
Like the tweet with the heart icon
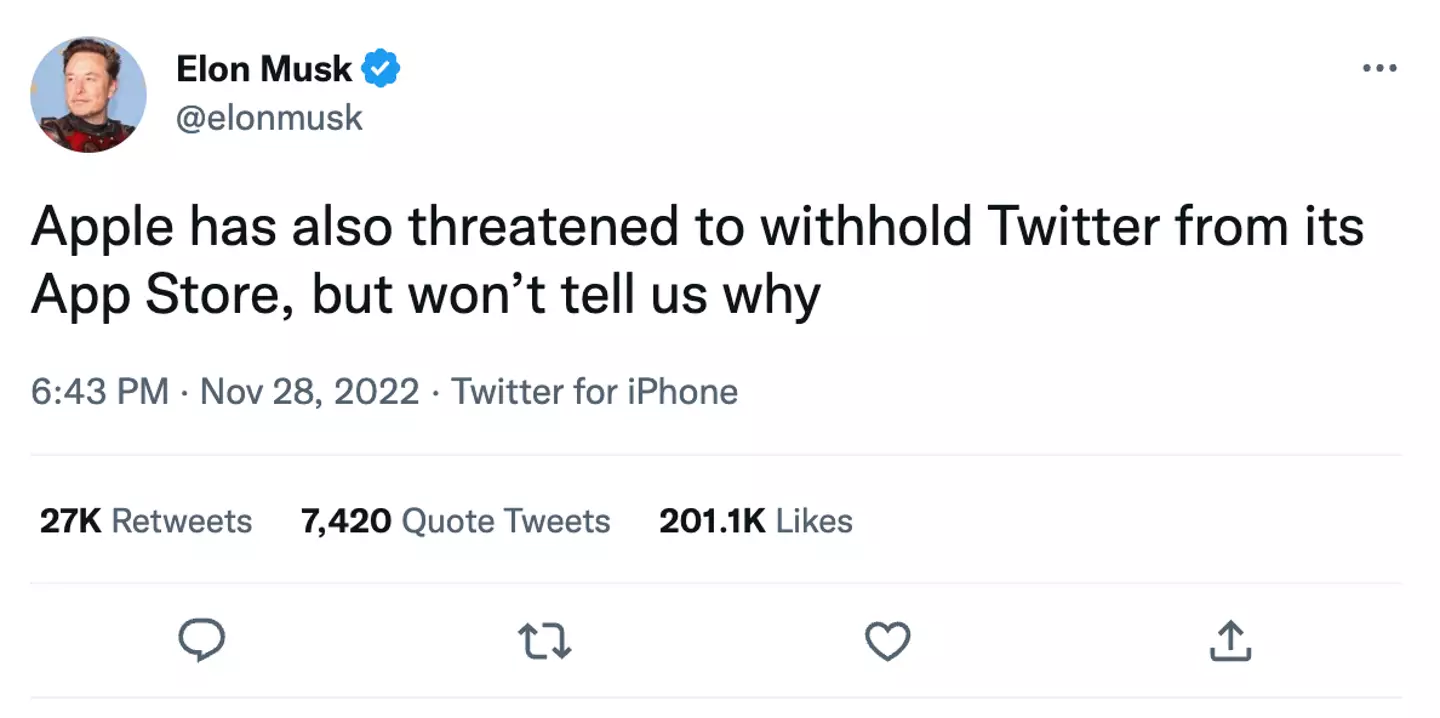pyautogui.click(x=887, y=640)
